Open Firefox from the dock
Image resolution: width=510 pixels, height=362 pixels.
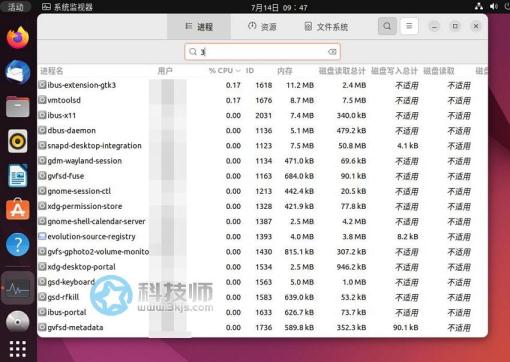[x=18, y=38]
